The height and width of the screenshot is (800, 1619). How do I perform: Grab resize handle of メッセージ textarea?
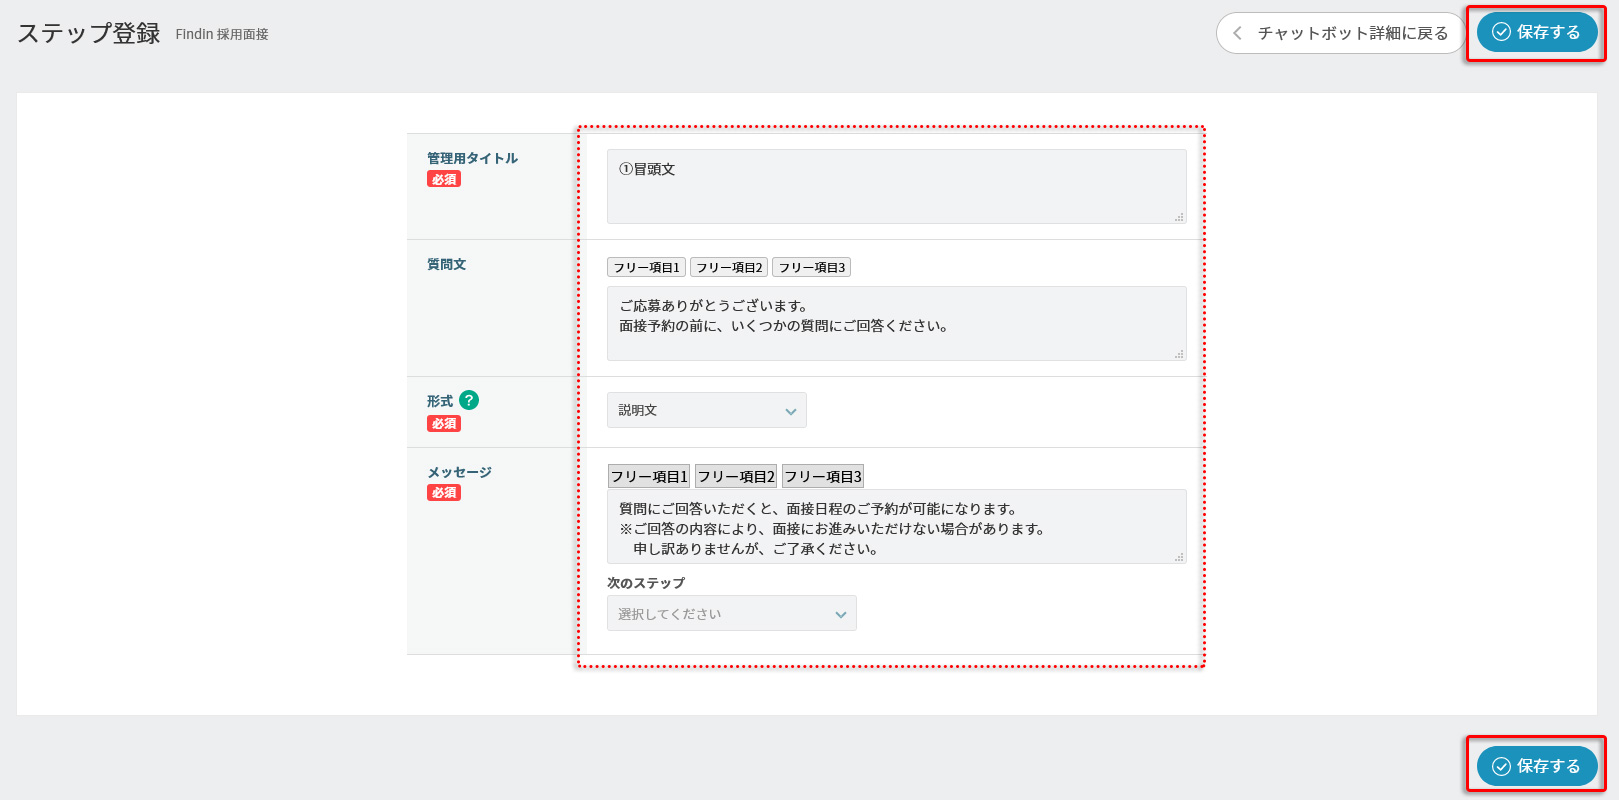pos(1179,557)
